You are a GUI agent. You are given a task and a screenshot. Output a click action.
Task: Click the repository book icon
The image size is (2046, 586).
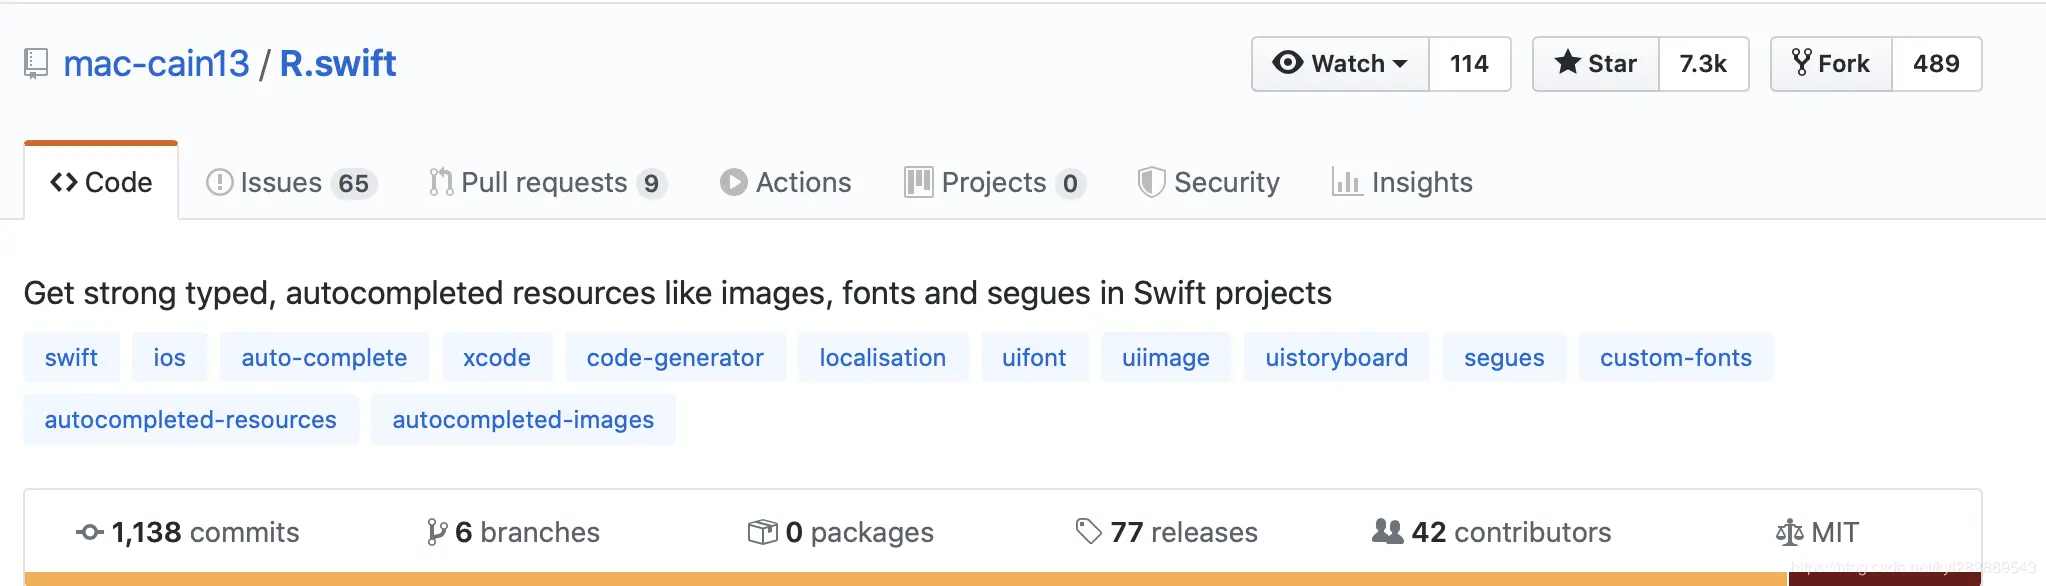[36, 64]
